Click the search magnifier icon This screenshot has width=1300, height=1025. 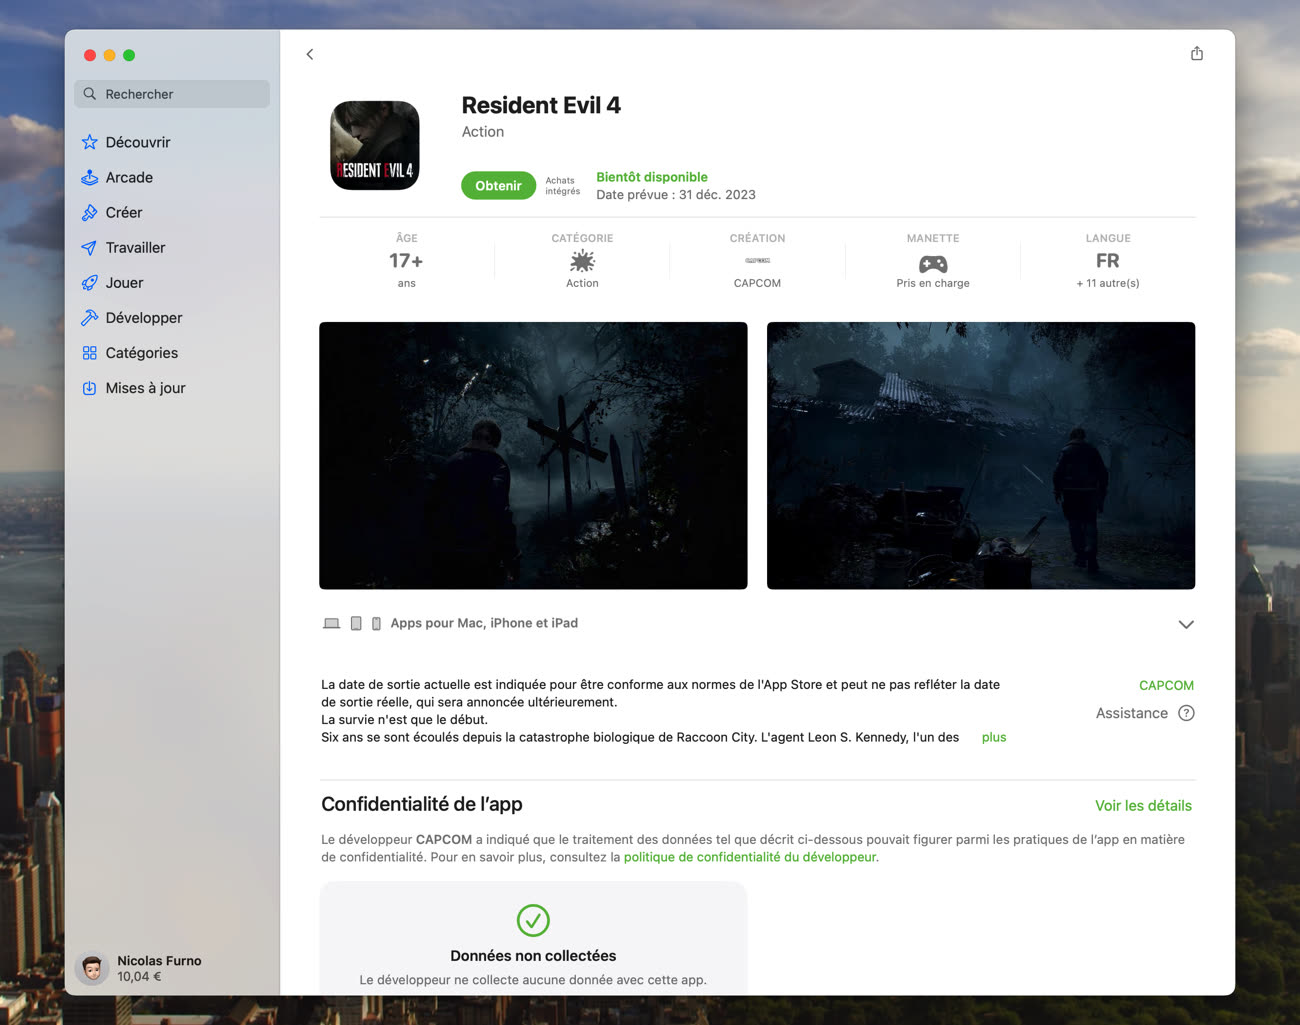(x=90, y=94)
